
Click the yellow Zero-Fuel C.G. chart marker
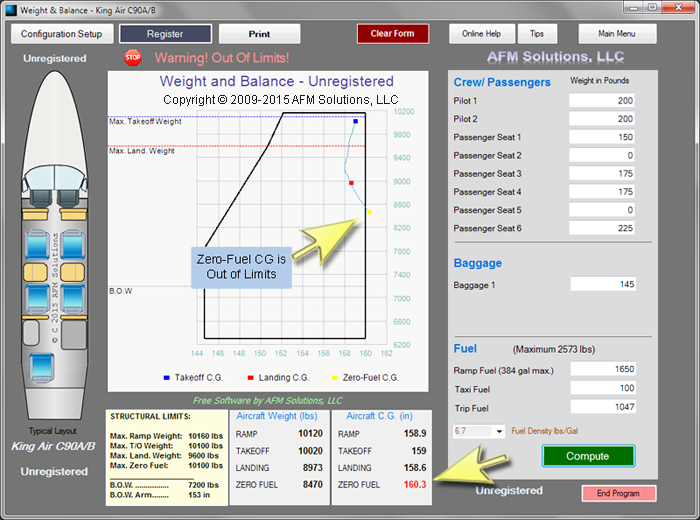tap(370, 212)
